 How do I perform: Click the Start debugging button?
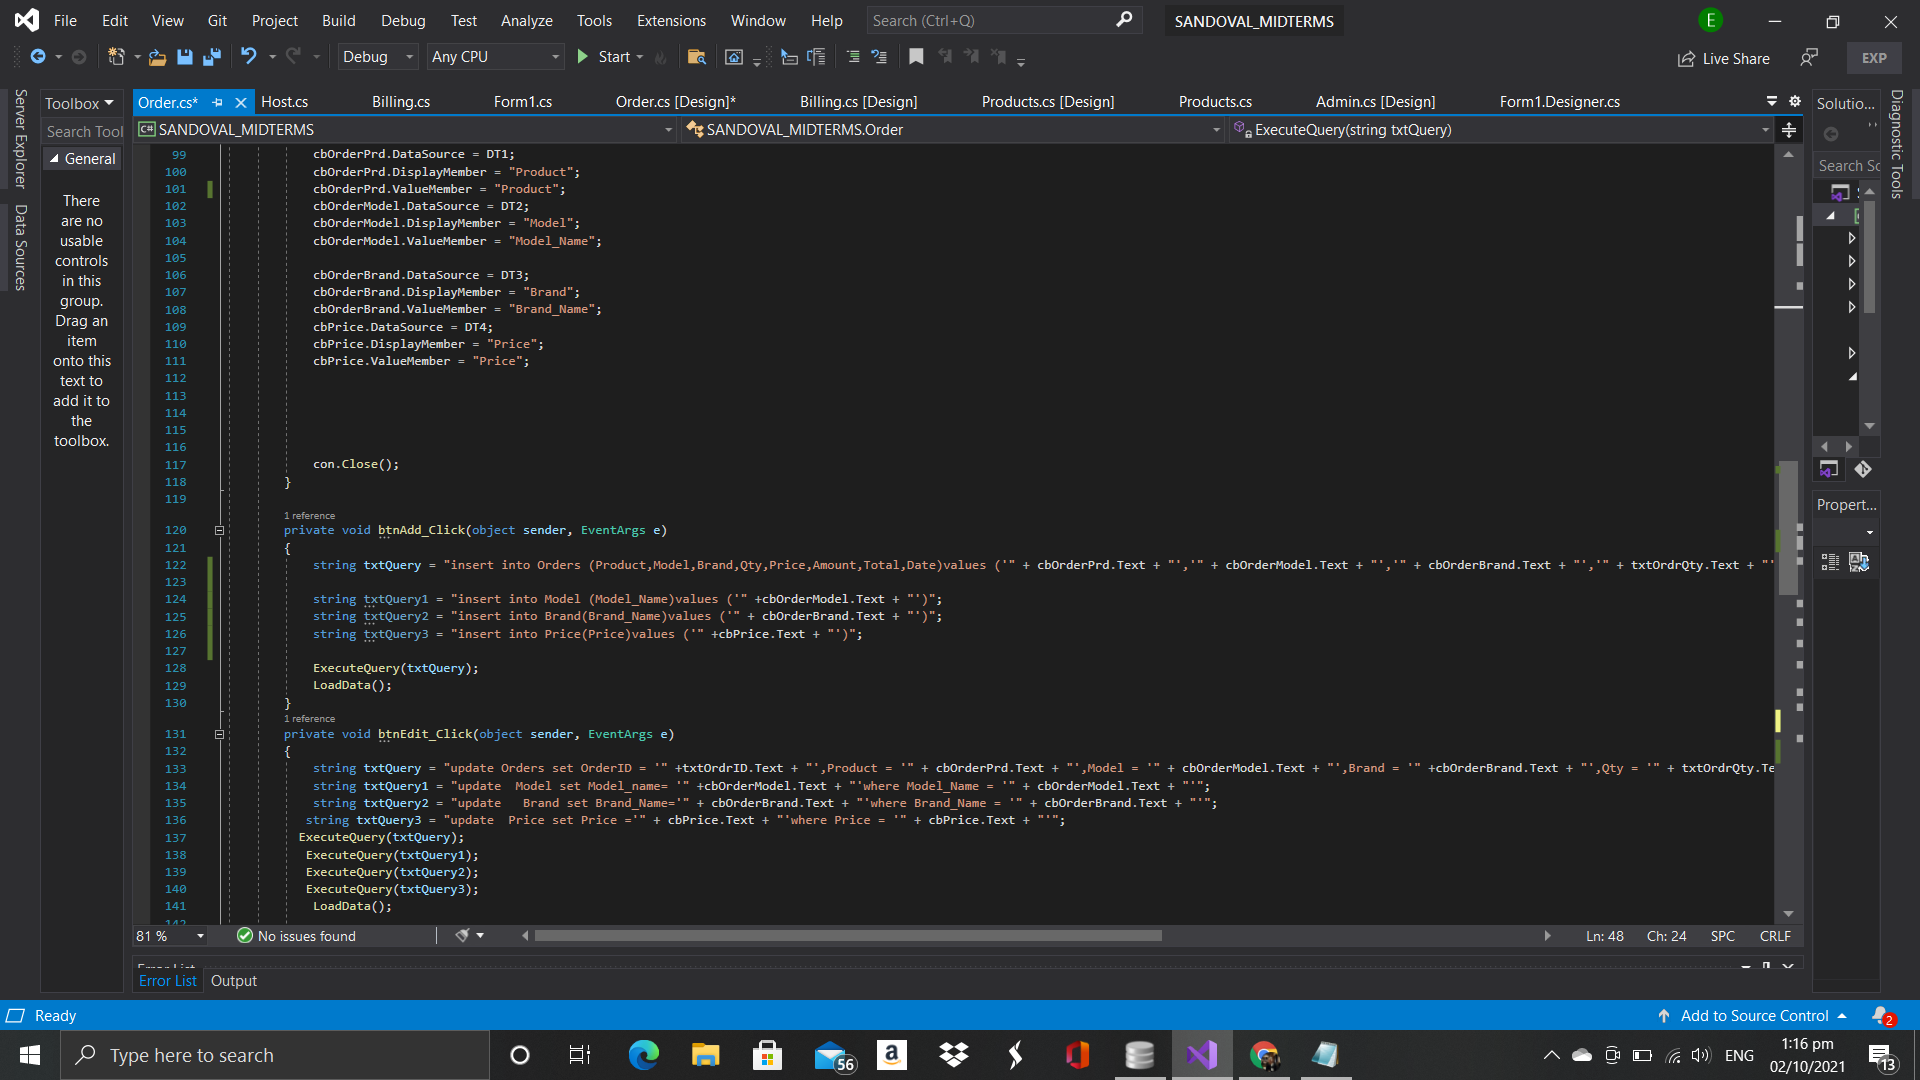coord(603,57)
